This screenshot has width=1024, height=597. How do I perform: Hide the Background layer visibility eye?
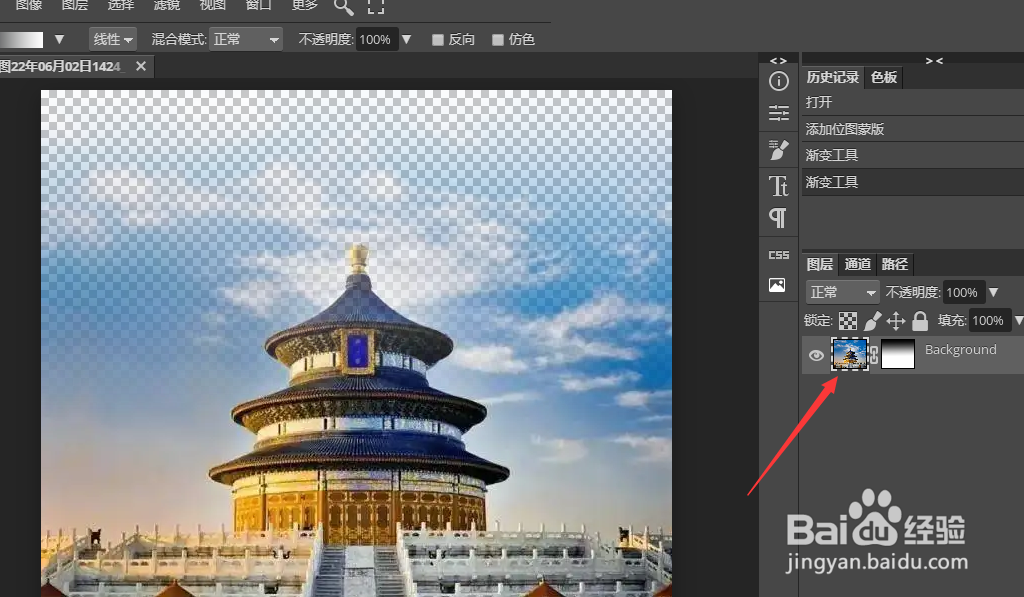(816, 355)
